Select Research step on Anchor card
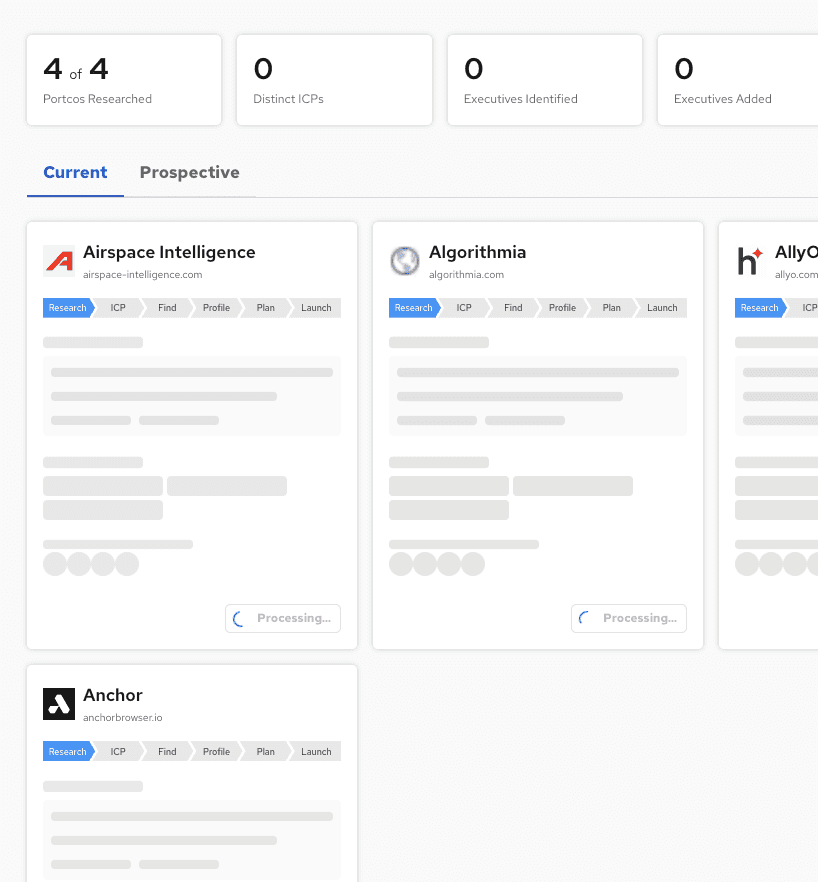This screenshot has width=818, height=882. point(68,752)
